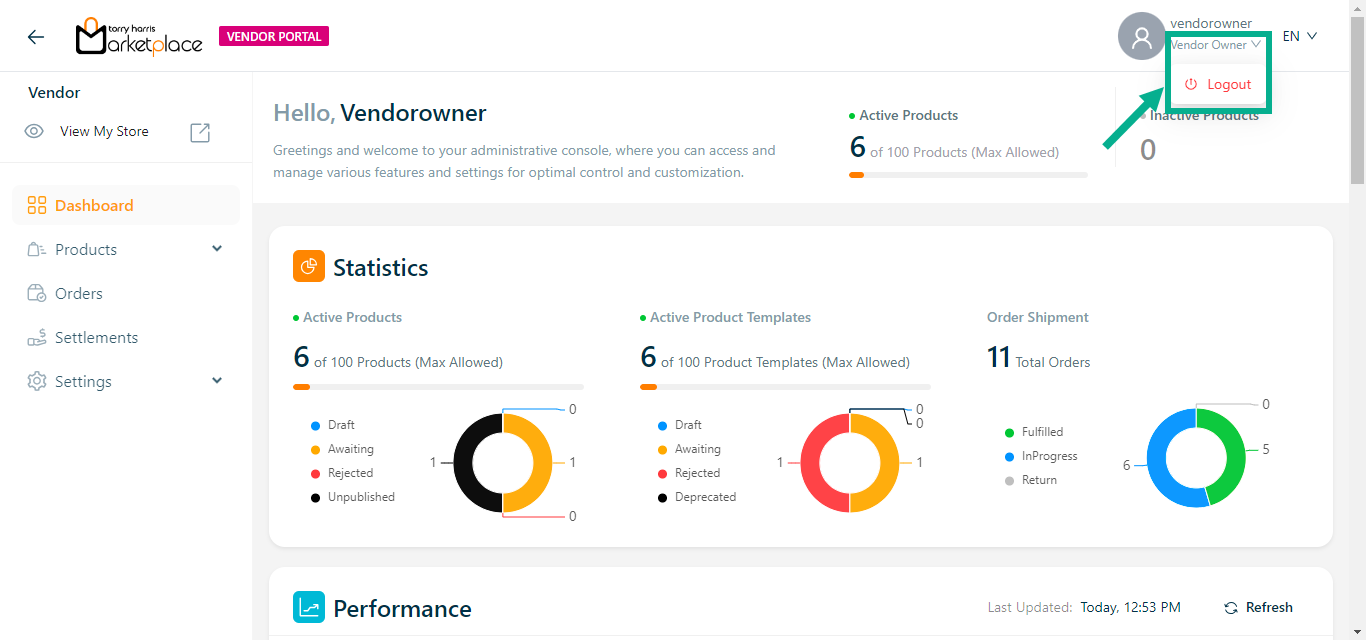This screenshot has height=640, width=1366.
Task: Click the orange Statistics chart icon
Action: [309, 267]
